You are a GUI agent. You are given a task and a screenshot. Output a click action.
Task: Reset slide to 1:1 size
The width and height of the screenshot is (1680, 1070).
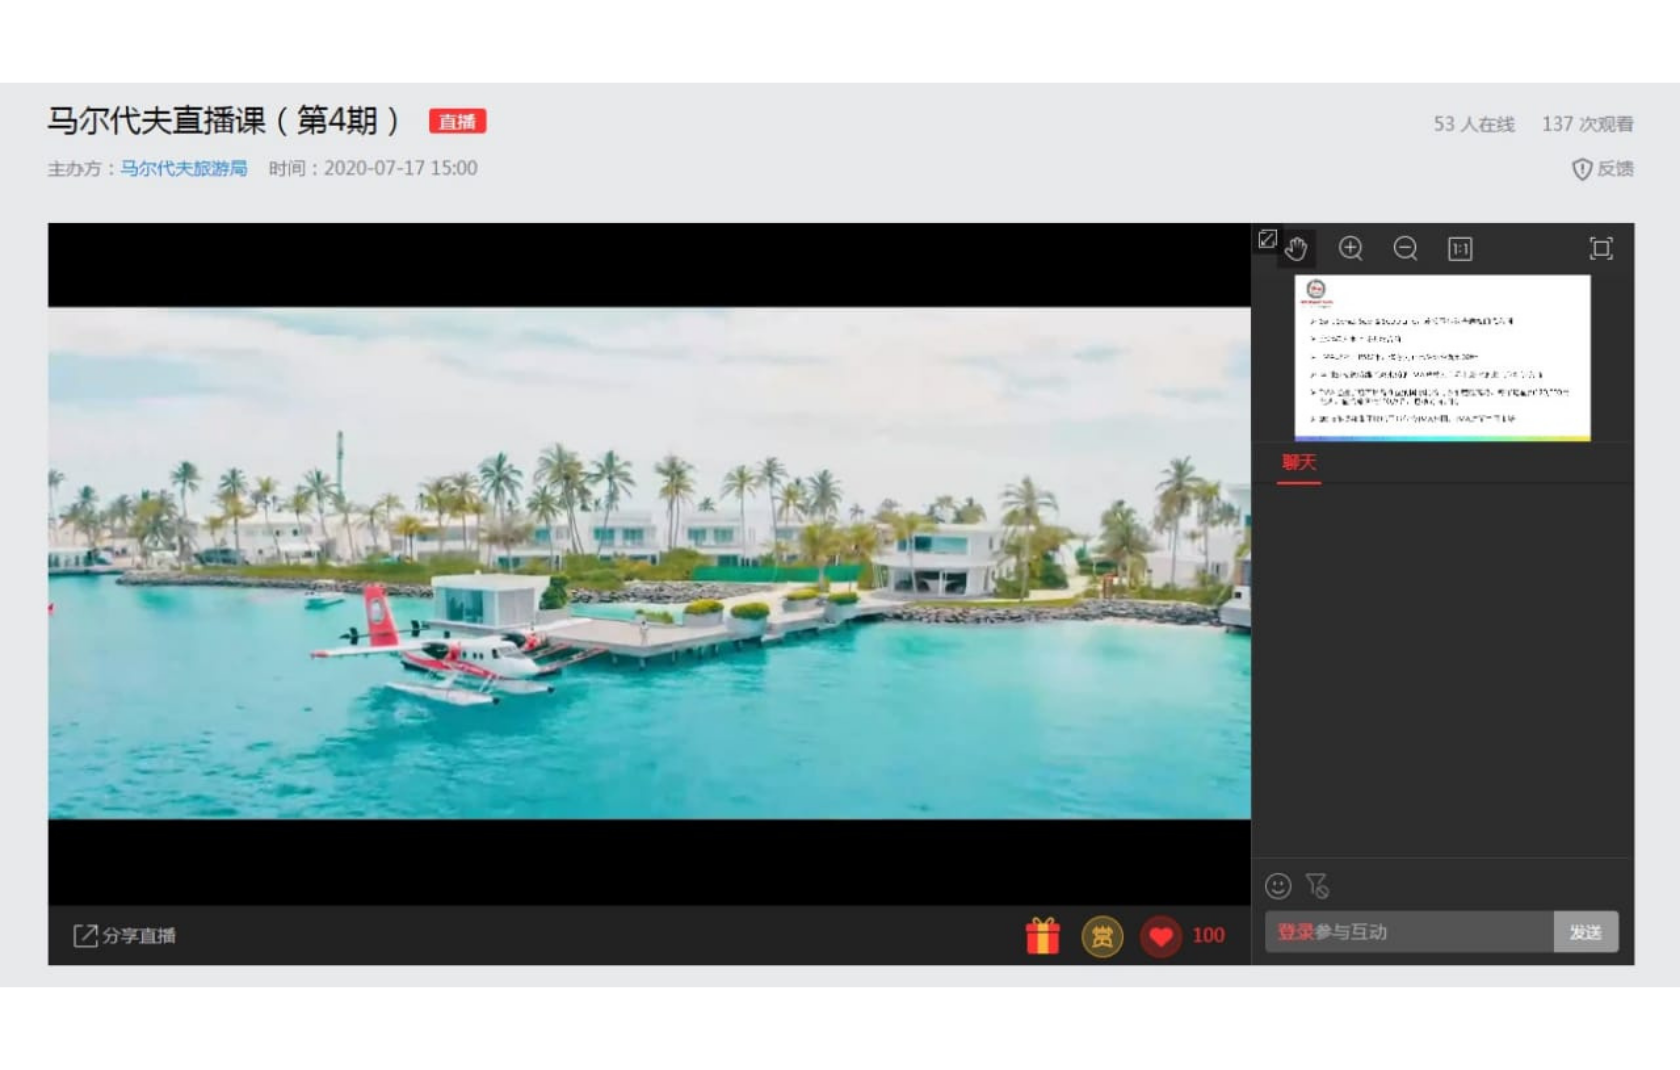point(1460,248)
